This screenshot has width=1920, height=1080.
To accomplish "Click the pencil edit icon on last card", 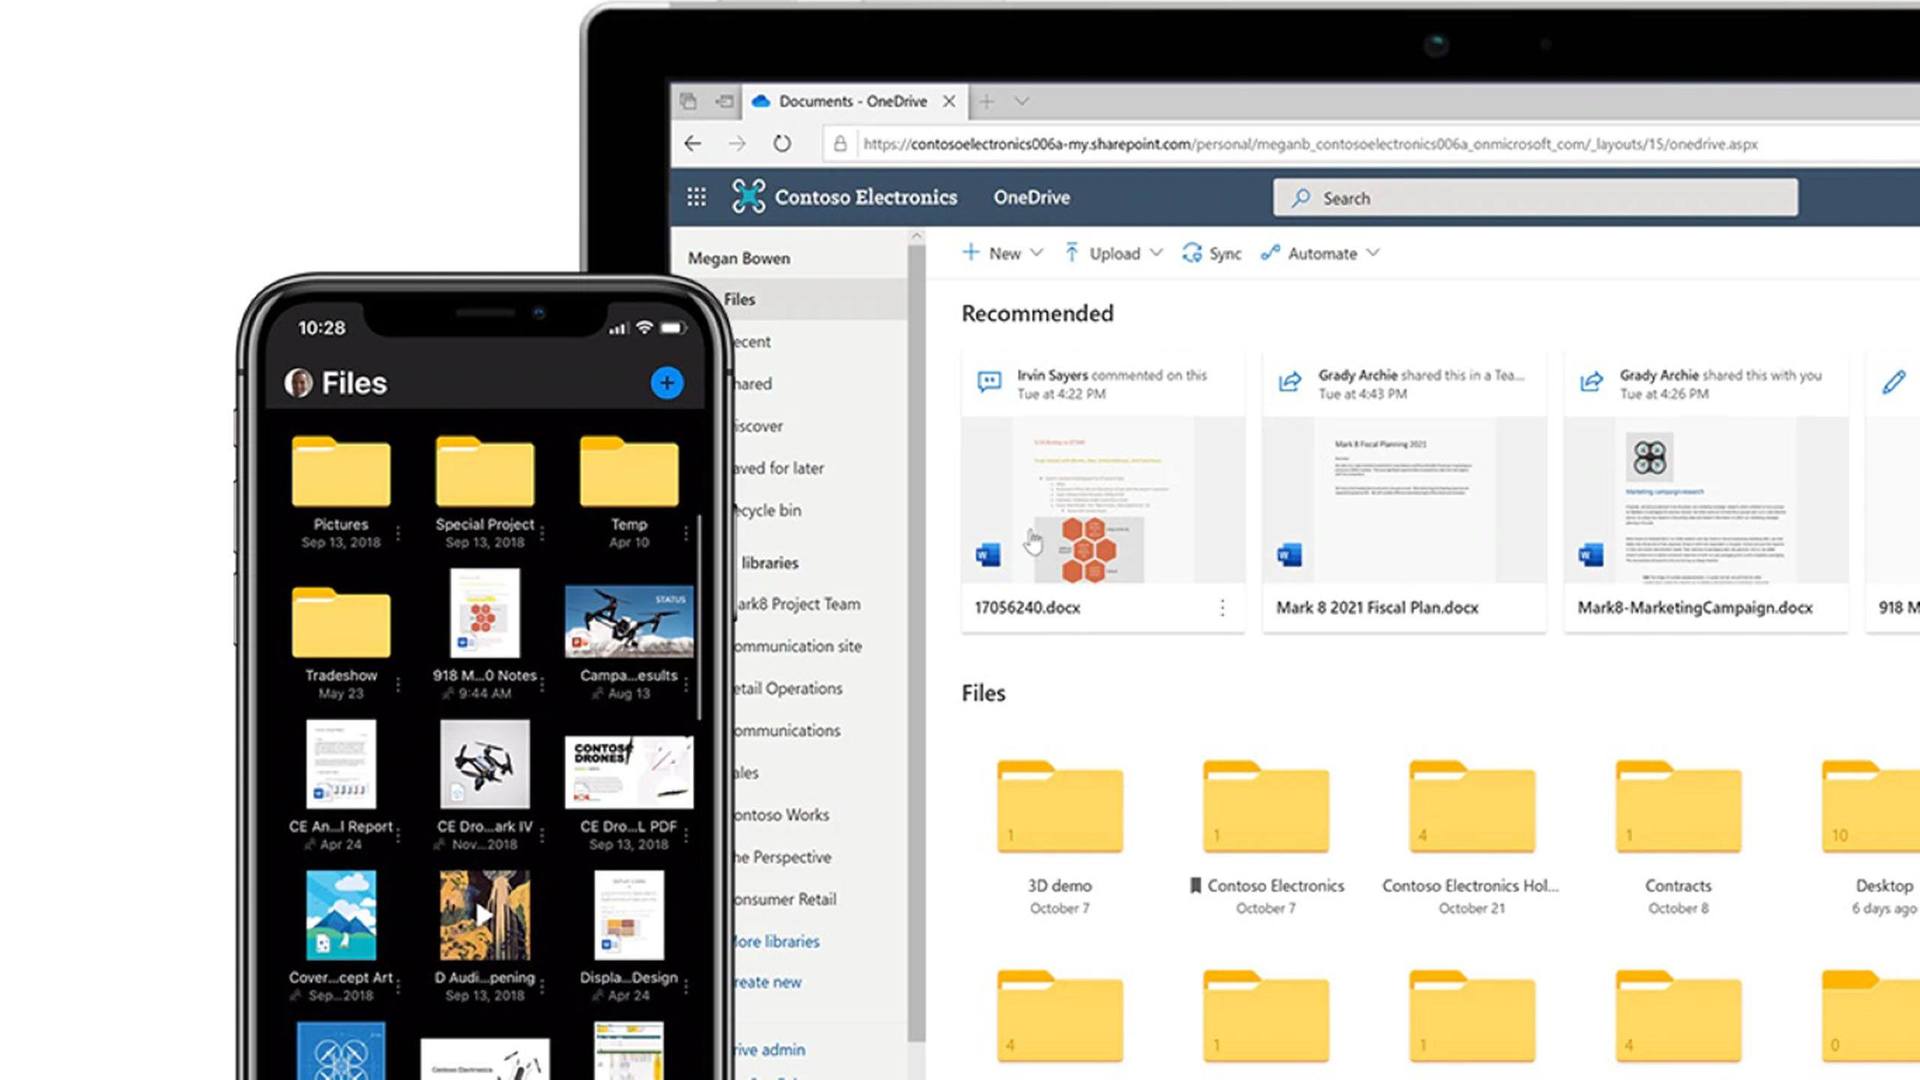I will (1893, 382).
